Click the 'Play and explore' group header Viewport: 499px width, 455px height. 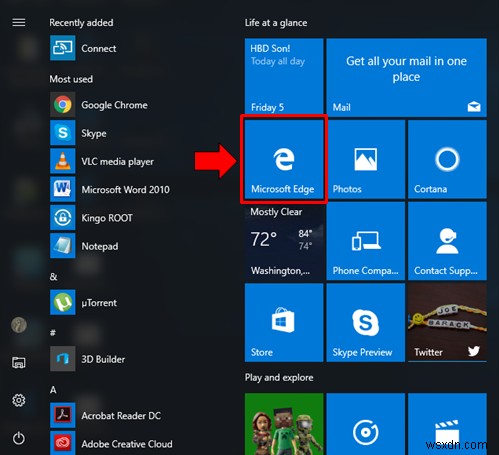click(279, 378)
